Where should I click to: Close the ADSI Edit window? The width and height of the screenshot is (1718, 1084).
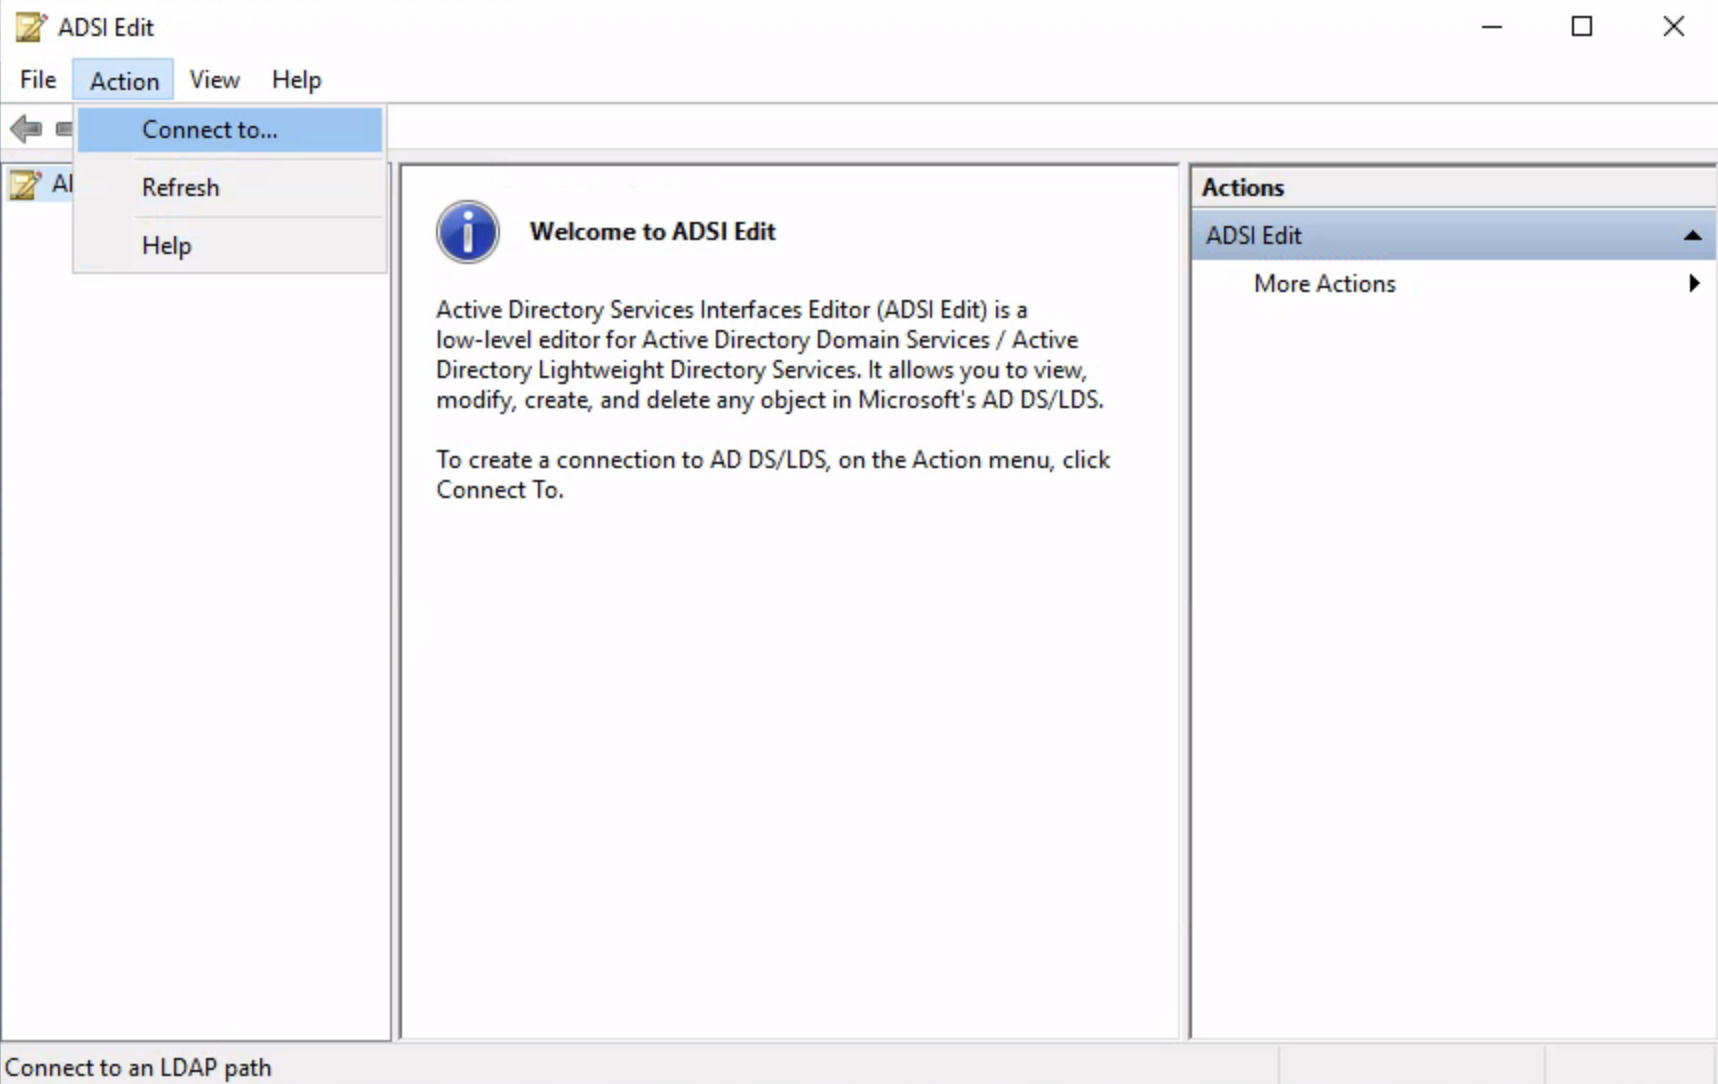(1673, 27)
